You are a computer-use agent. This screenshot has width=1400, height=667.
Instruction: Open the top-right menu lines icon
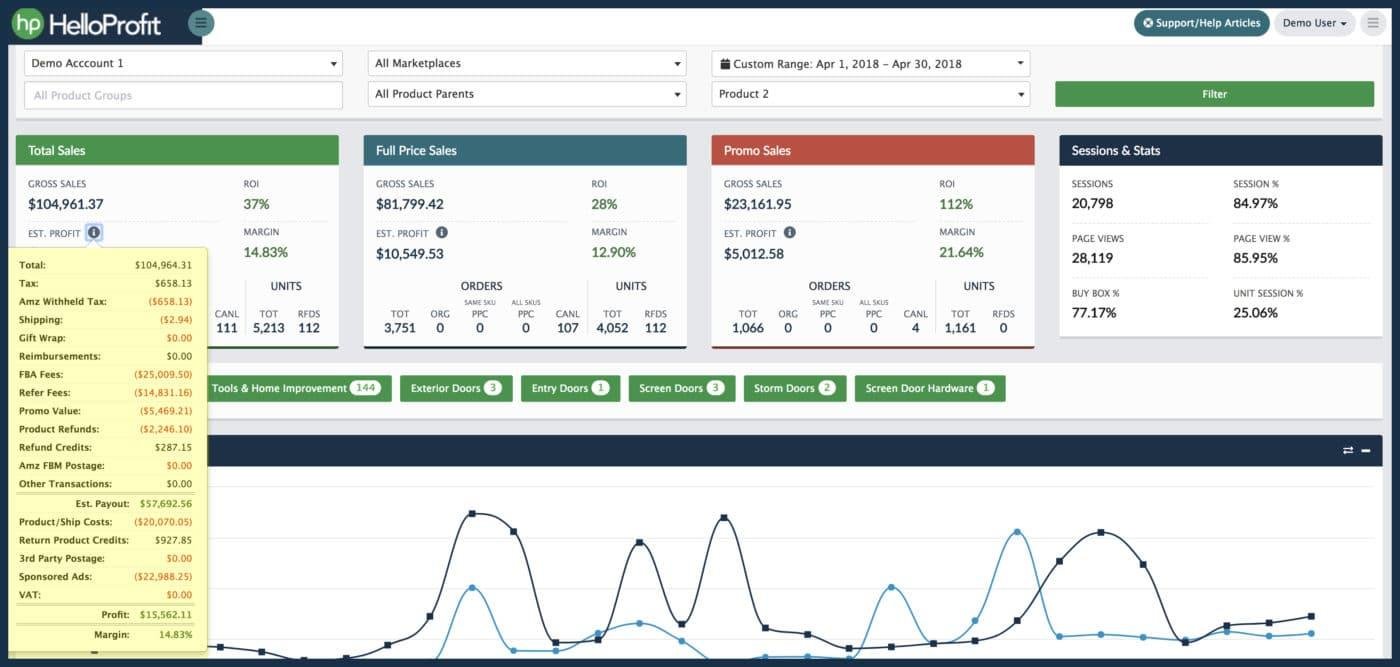pos(1373,23)
